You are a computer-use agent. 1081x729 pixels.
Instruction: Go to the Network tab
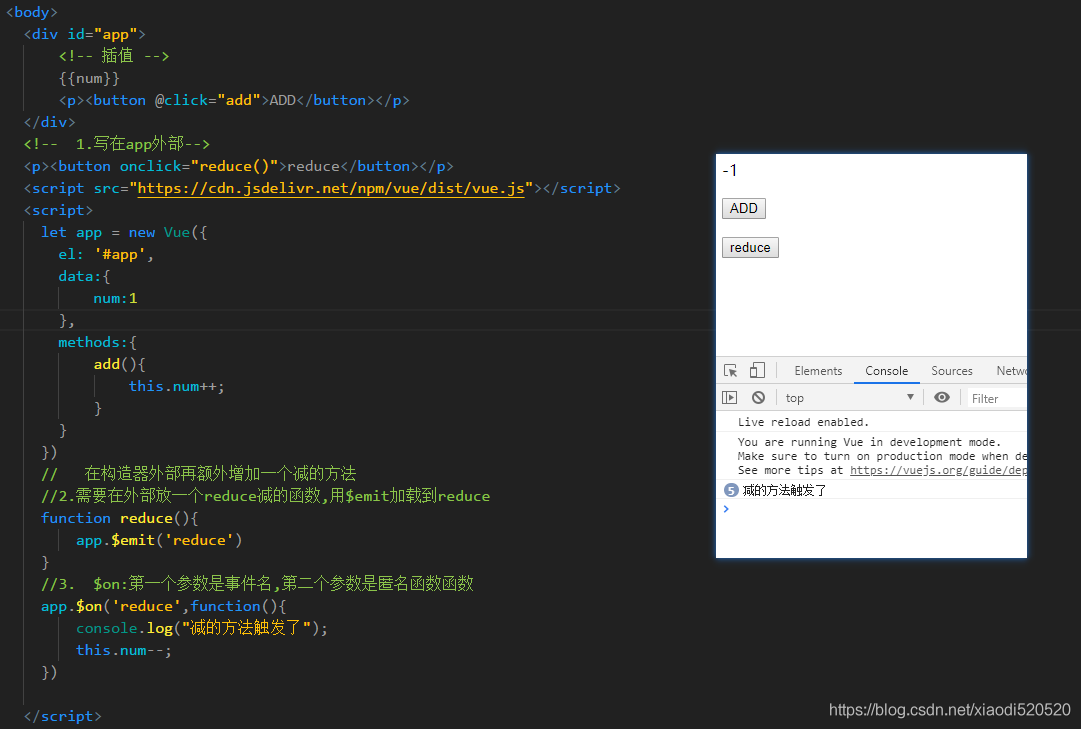[1011, 371]
